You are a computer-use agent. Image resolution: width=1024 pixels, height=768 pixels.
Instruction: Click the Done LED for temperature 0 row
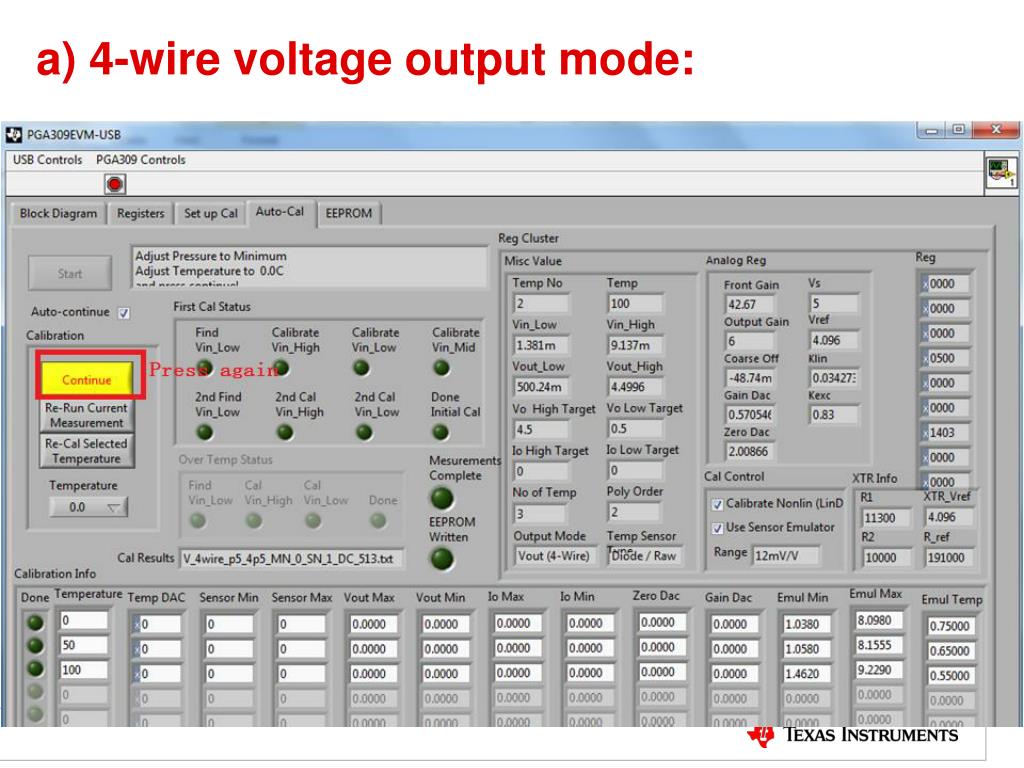pyautogui.click(x=35, y=622)
